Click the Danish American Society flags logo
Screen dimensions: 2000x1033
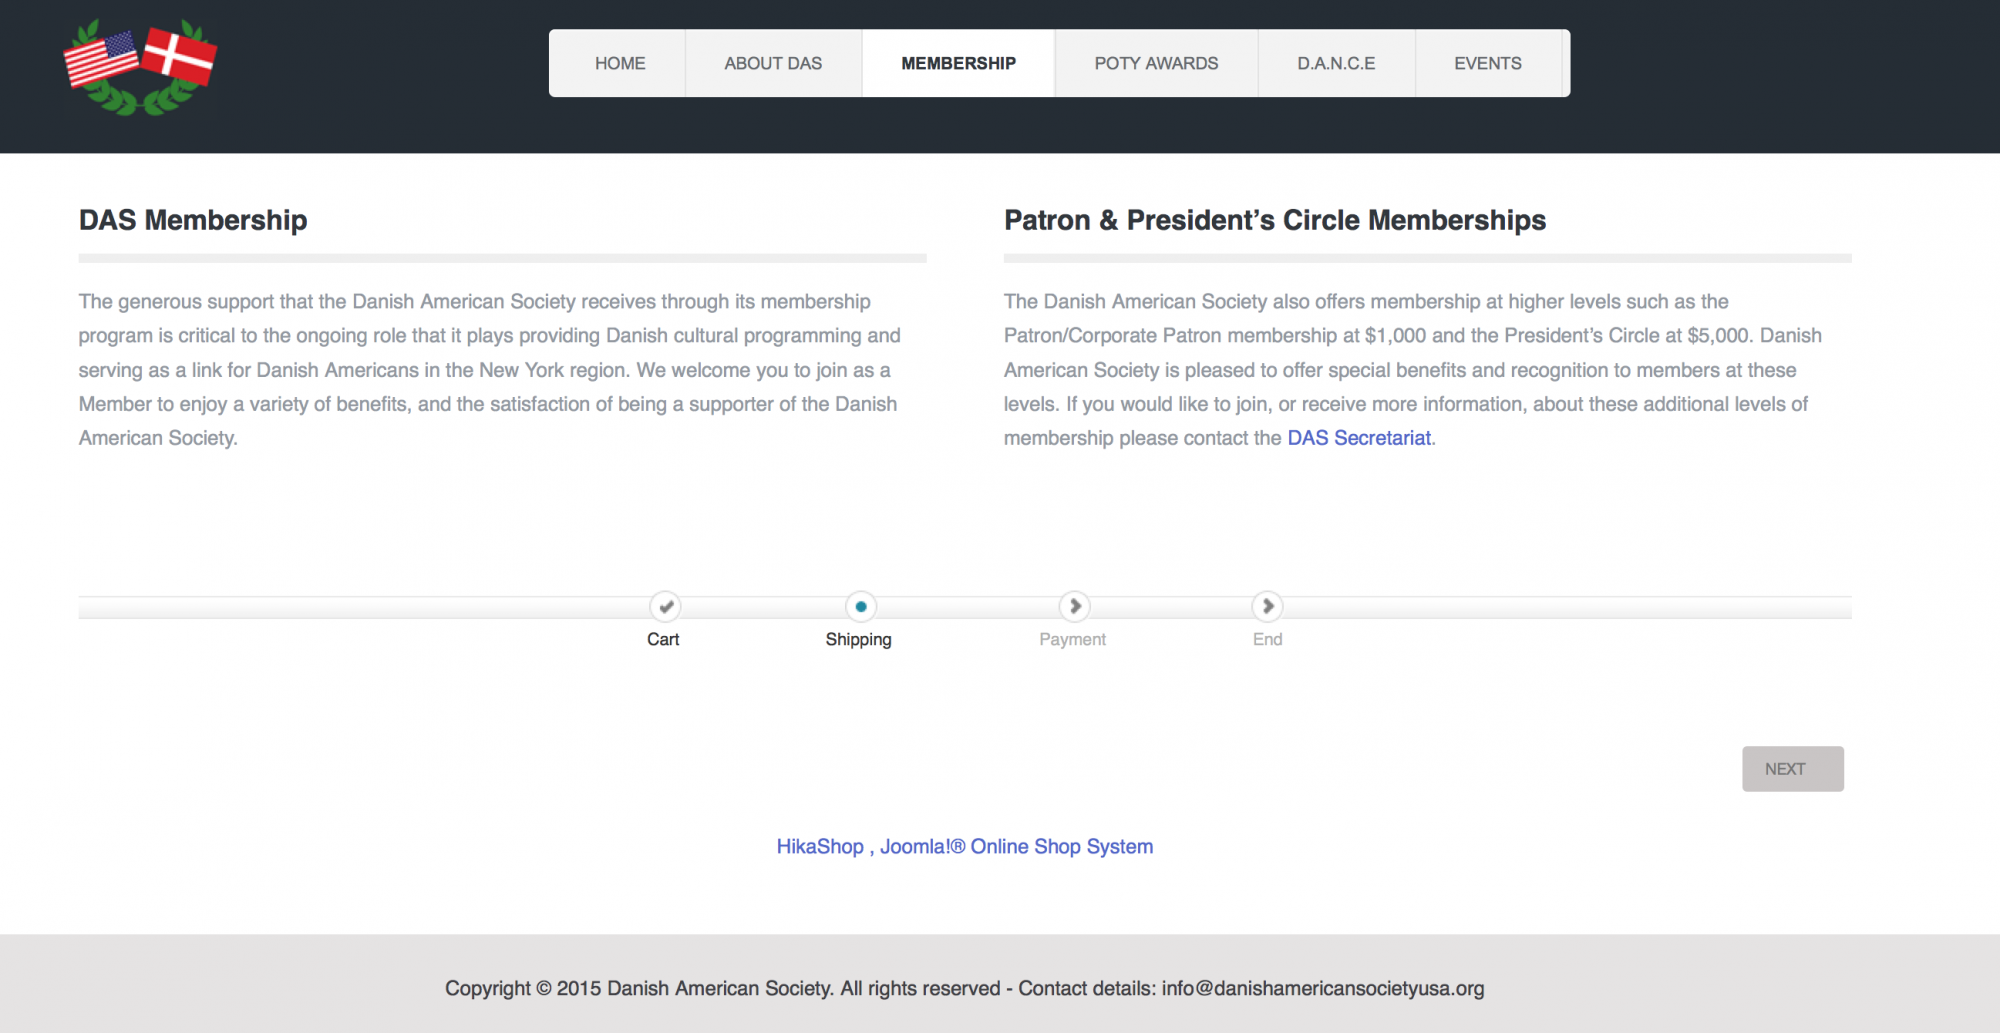click(140, 66)
